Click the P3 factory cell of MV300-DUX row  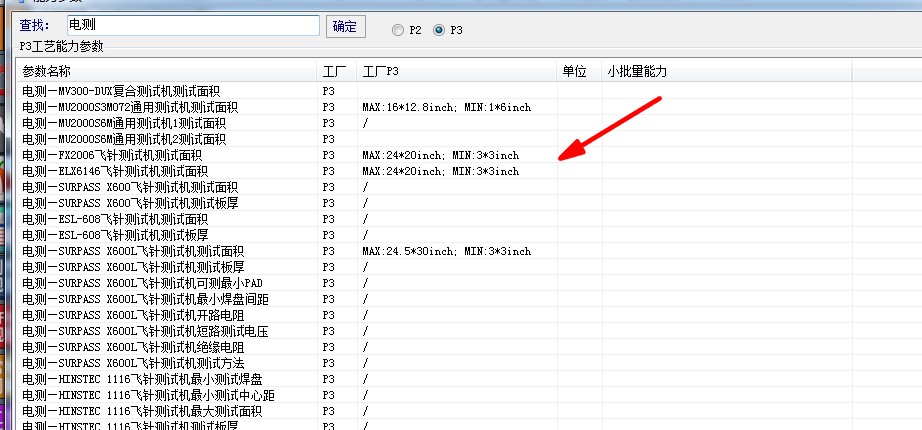point(328,91)
